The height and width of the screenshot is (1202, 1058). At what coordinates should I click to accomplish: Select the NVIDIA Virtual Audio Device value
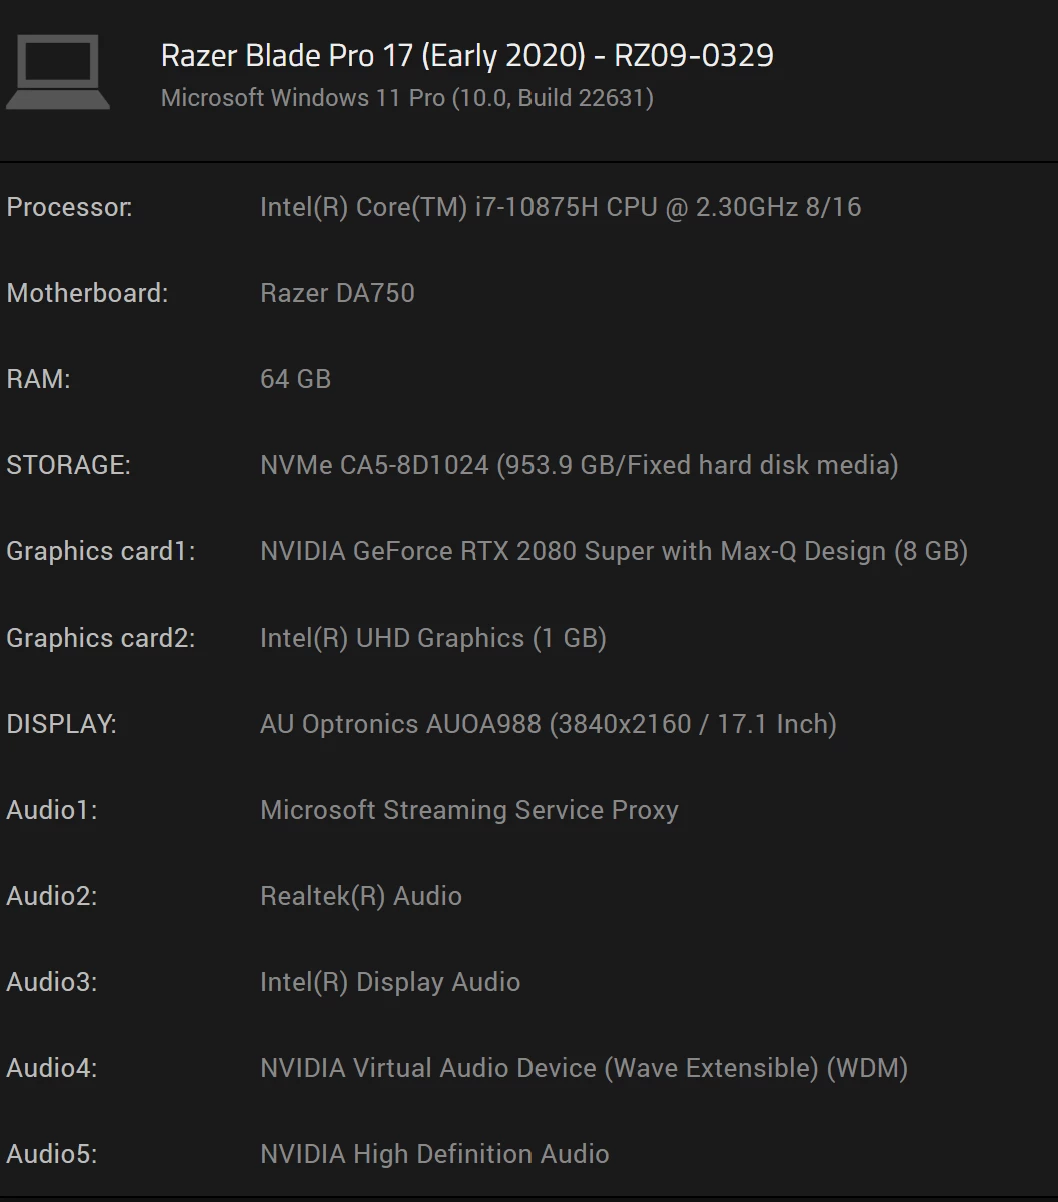(584, 1068)
